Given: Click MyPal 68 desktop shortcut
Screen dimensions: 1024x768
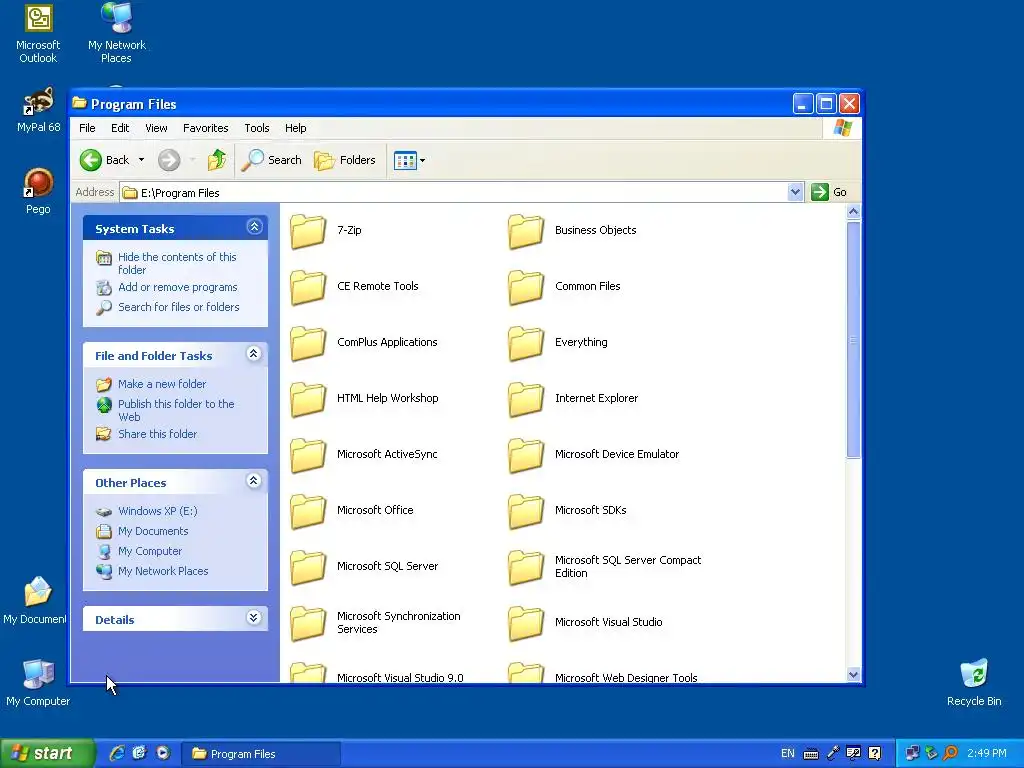Looking at the screenshot, I should [x=38, y=110].
